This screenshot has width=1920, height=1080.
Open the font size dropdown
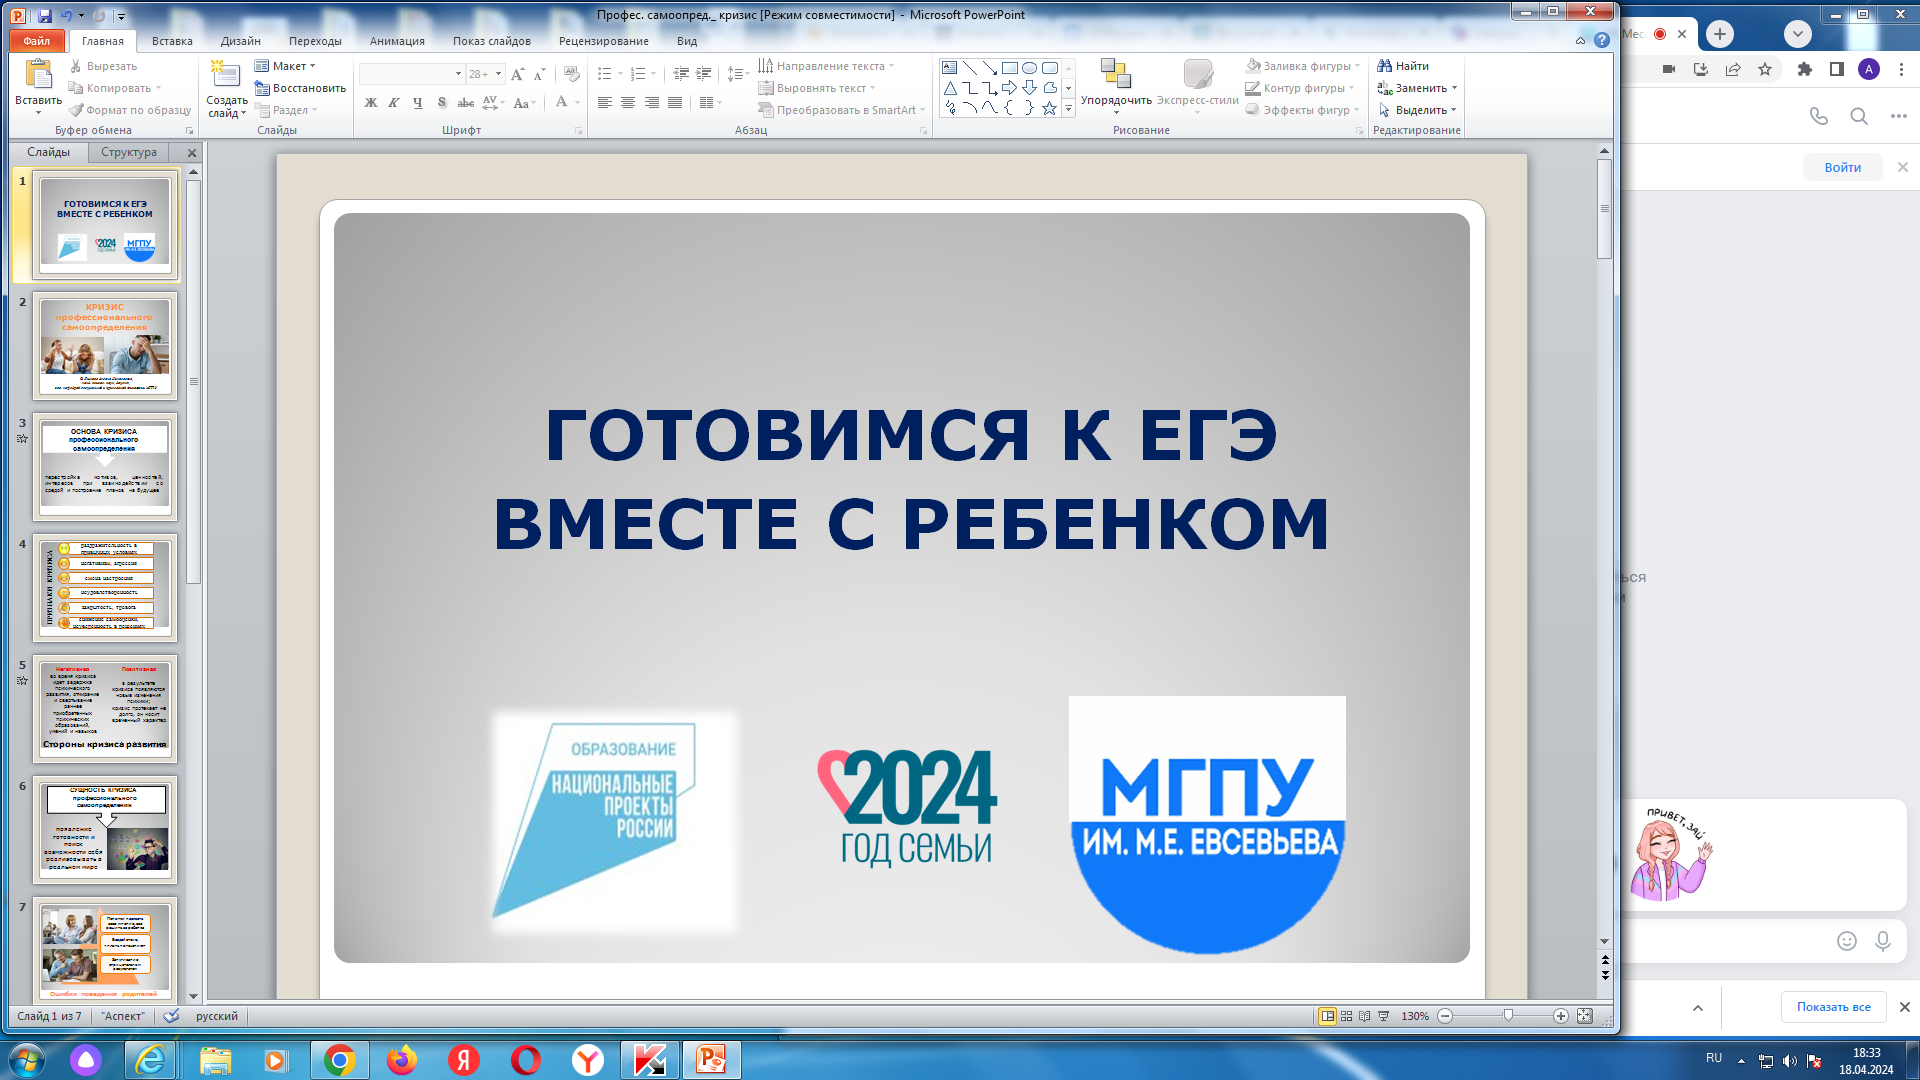click(498, 74)
